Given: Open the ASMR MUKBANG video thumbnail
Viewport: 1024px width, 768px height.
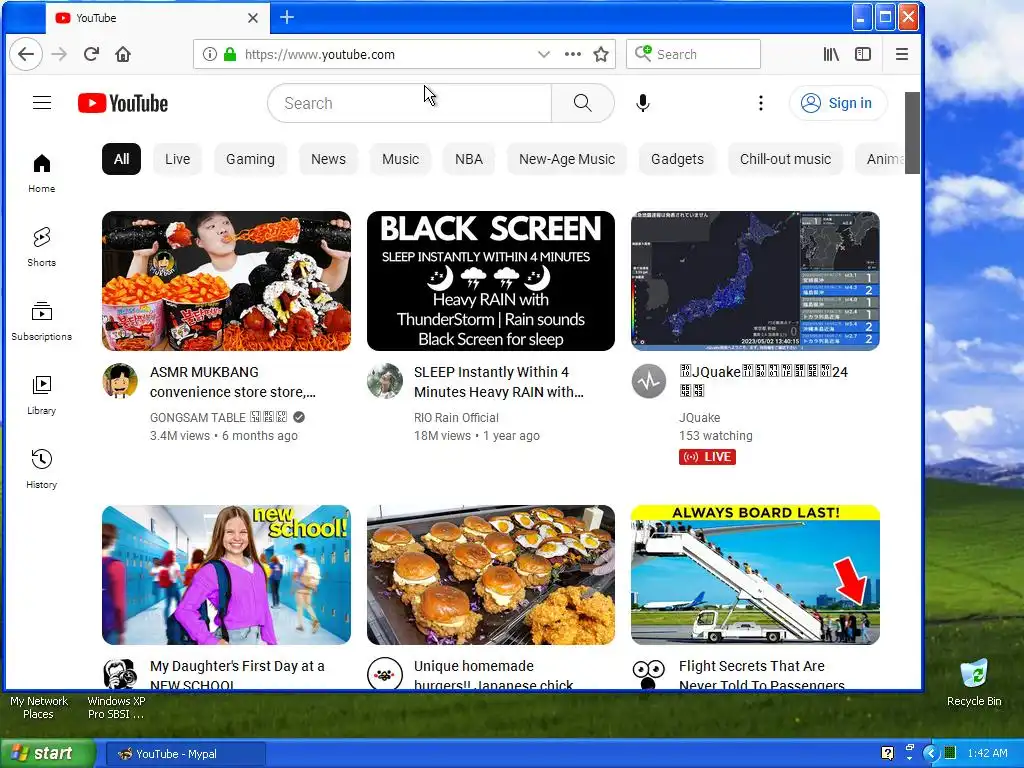Looking at the screenshot, I should [226, 281].
